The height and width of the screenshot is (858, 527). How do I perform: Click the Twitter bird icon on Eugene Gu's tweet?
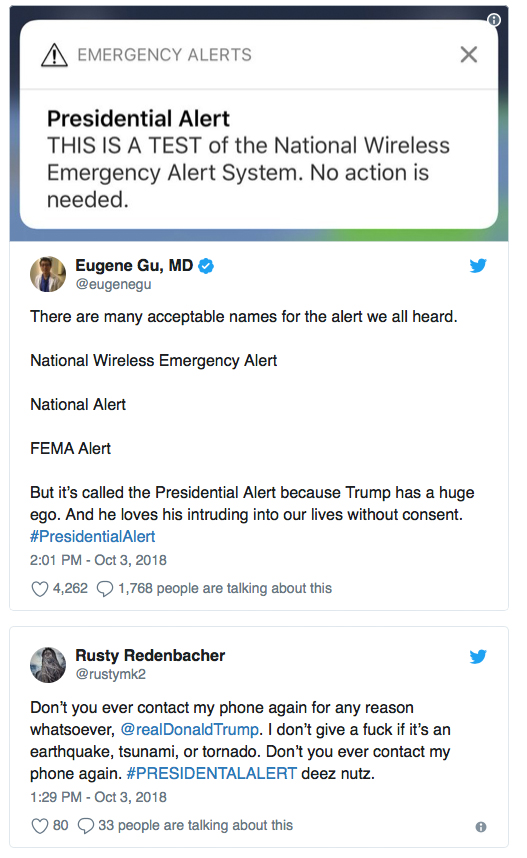(478, 266)
